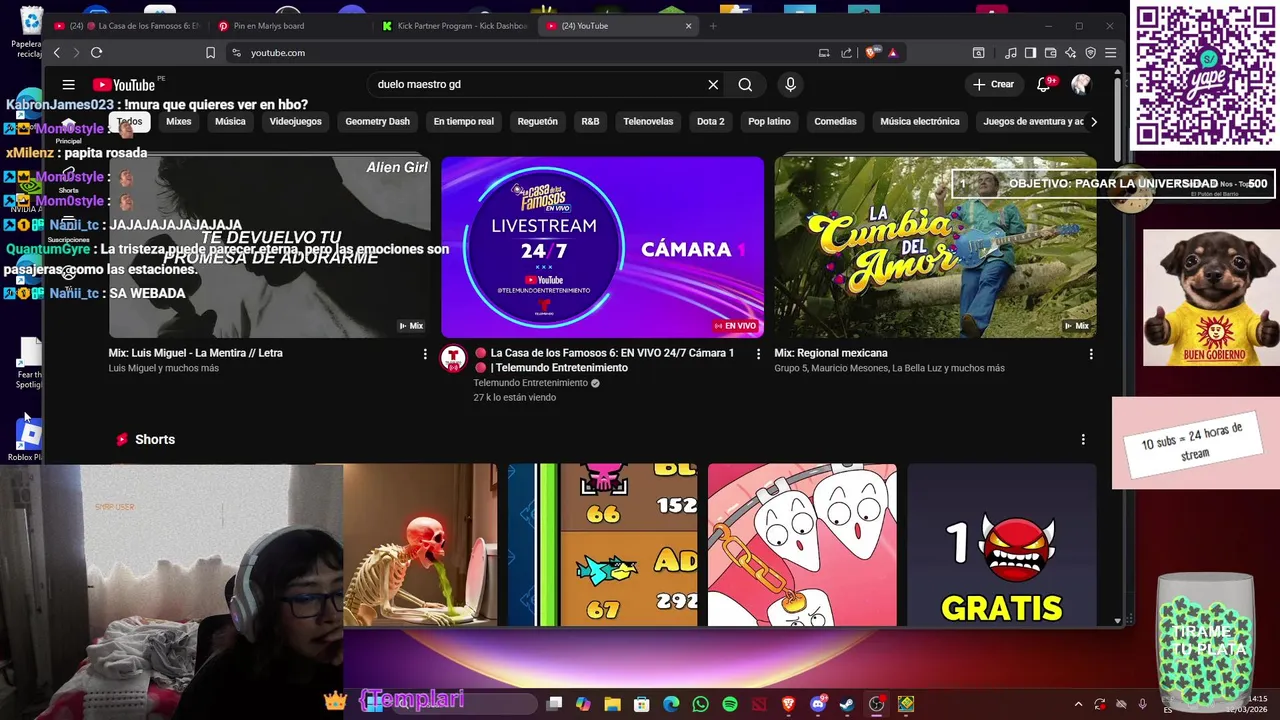The height and width of the screenshot is (720, 1280).
Task: Play the La Cumbia del Amor thumbnail
Action: click(x=935, y=247)
